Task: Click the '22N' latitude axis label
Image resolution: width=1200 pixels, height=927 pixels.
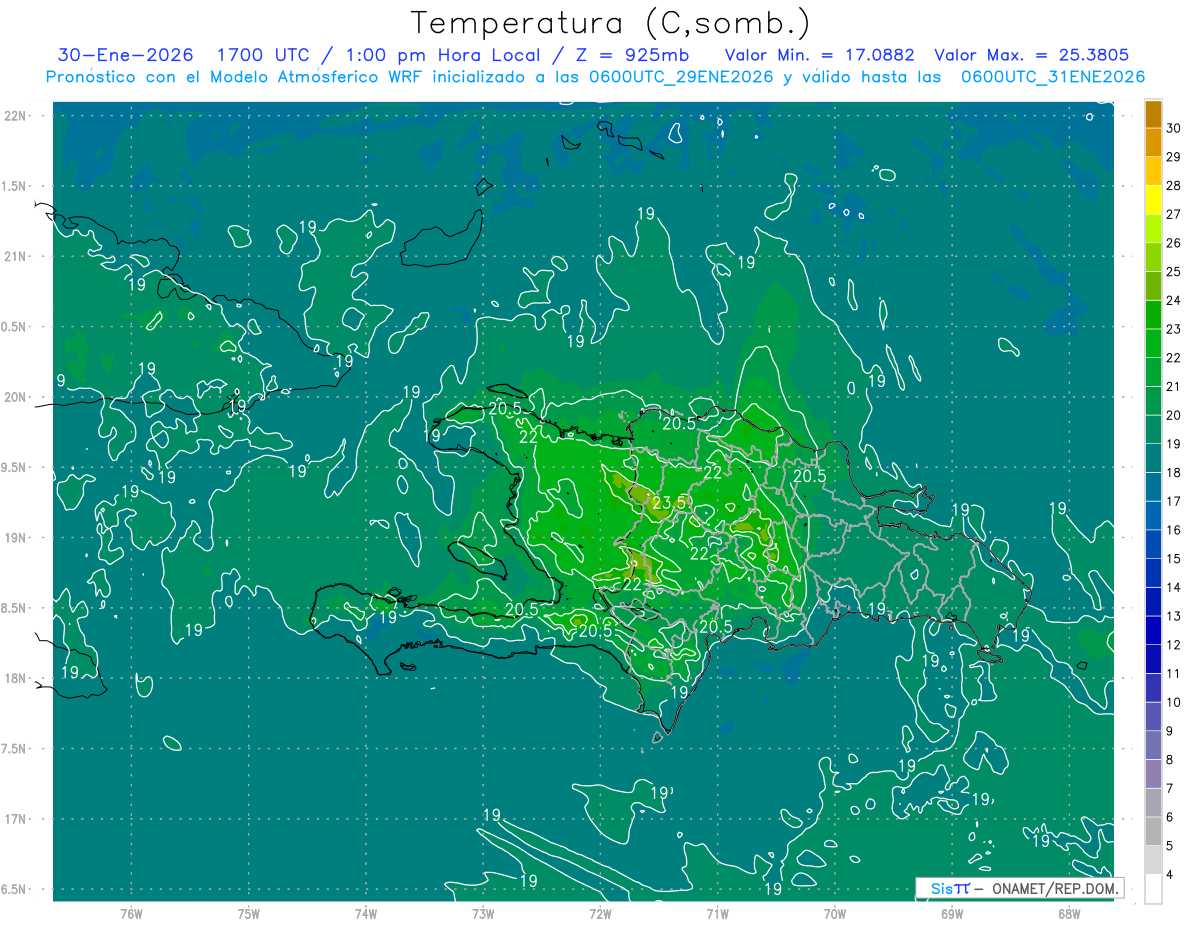Action: coord(15,116)
